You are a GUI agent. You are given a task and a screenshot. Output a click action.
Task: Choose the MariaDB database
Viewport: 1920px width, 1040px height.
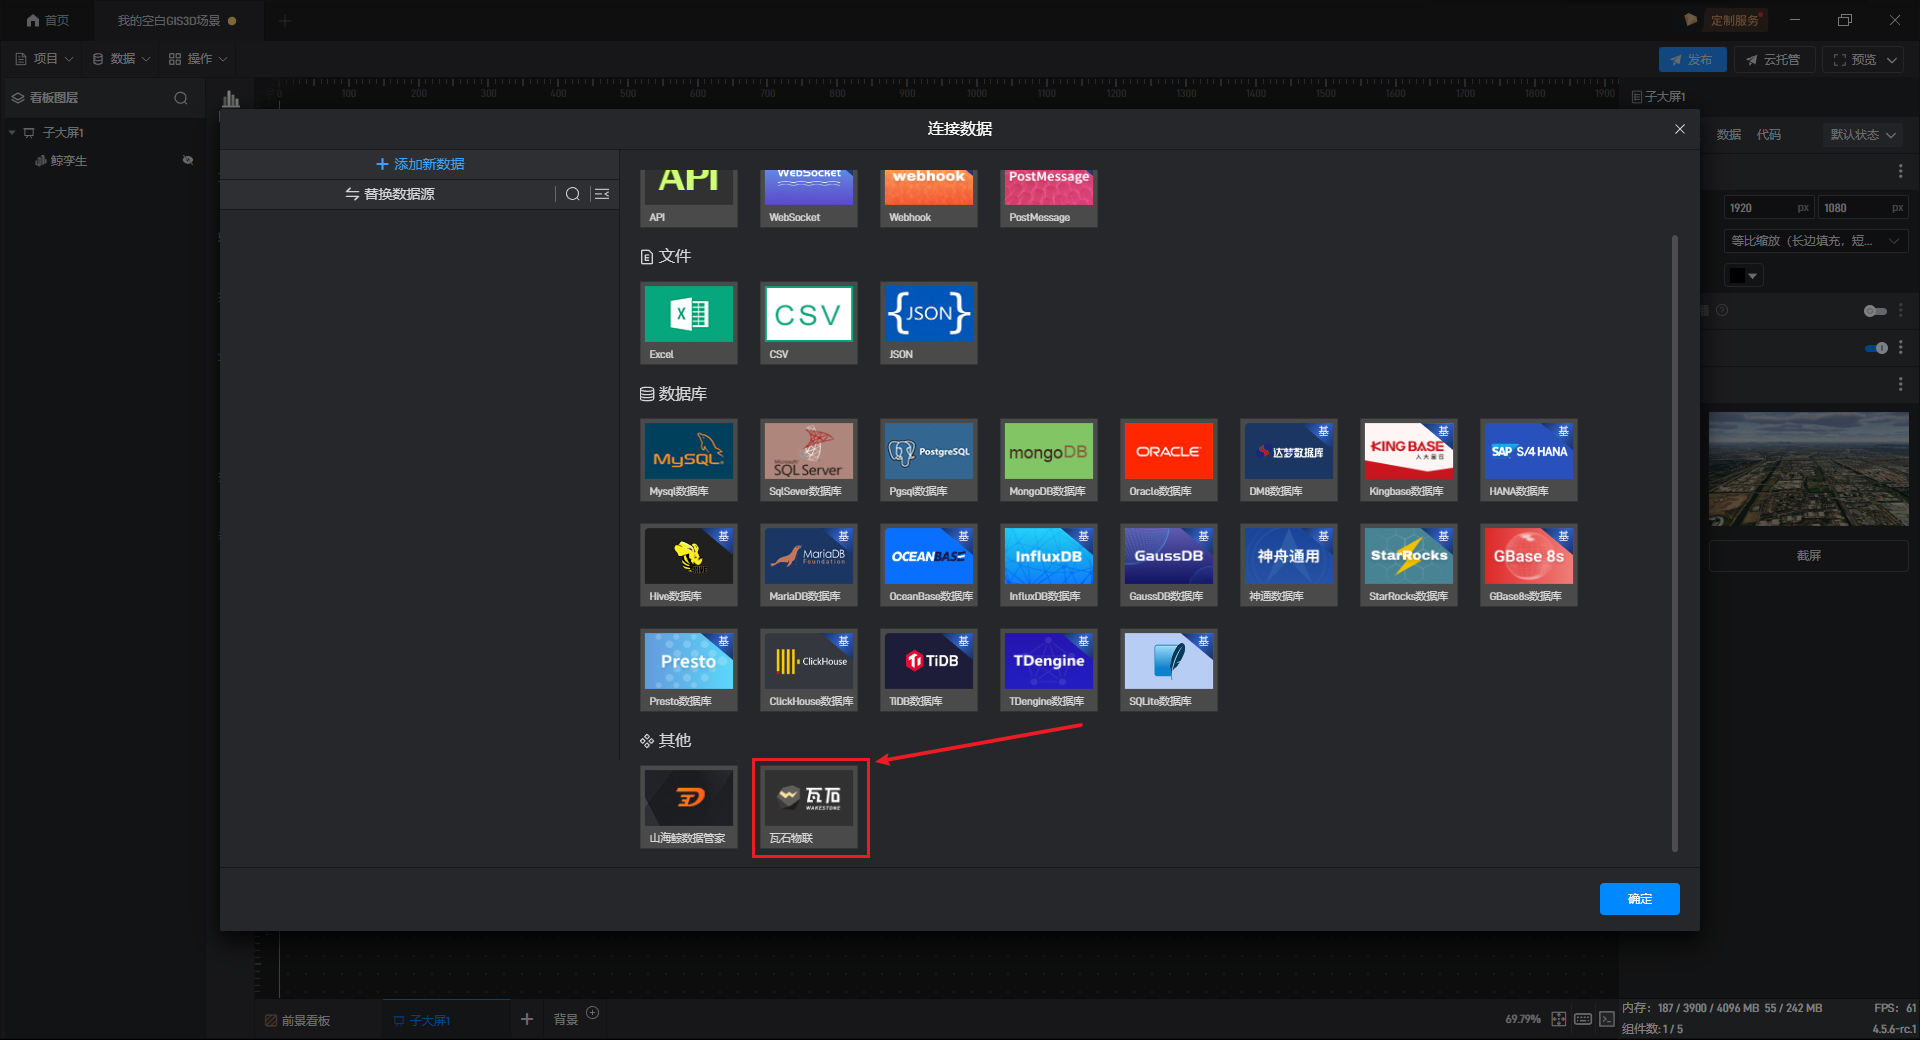[x=809, y=565]
